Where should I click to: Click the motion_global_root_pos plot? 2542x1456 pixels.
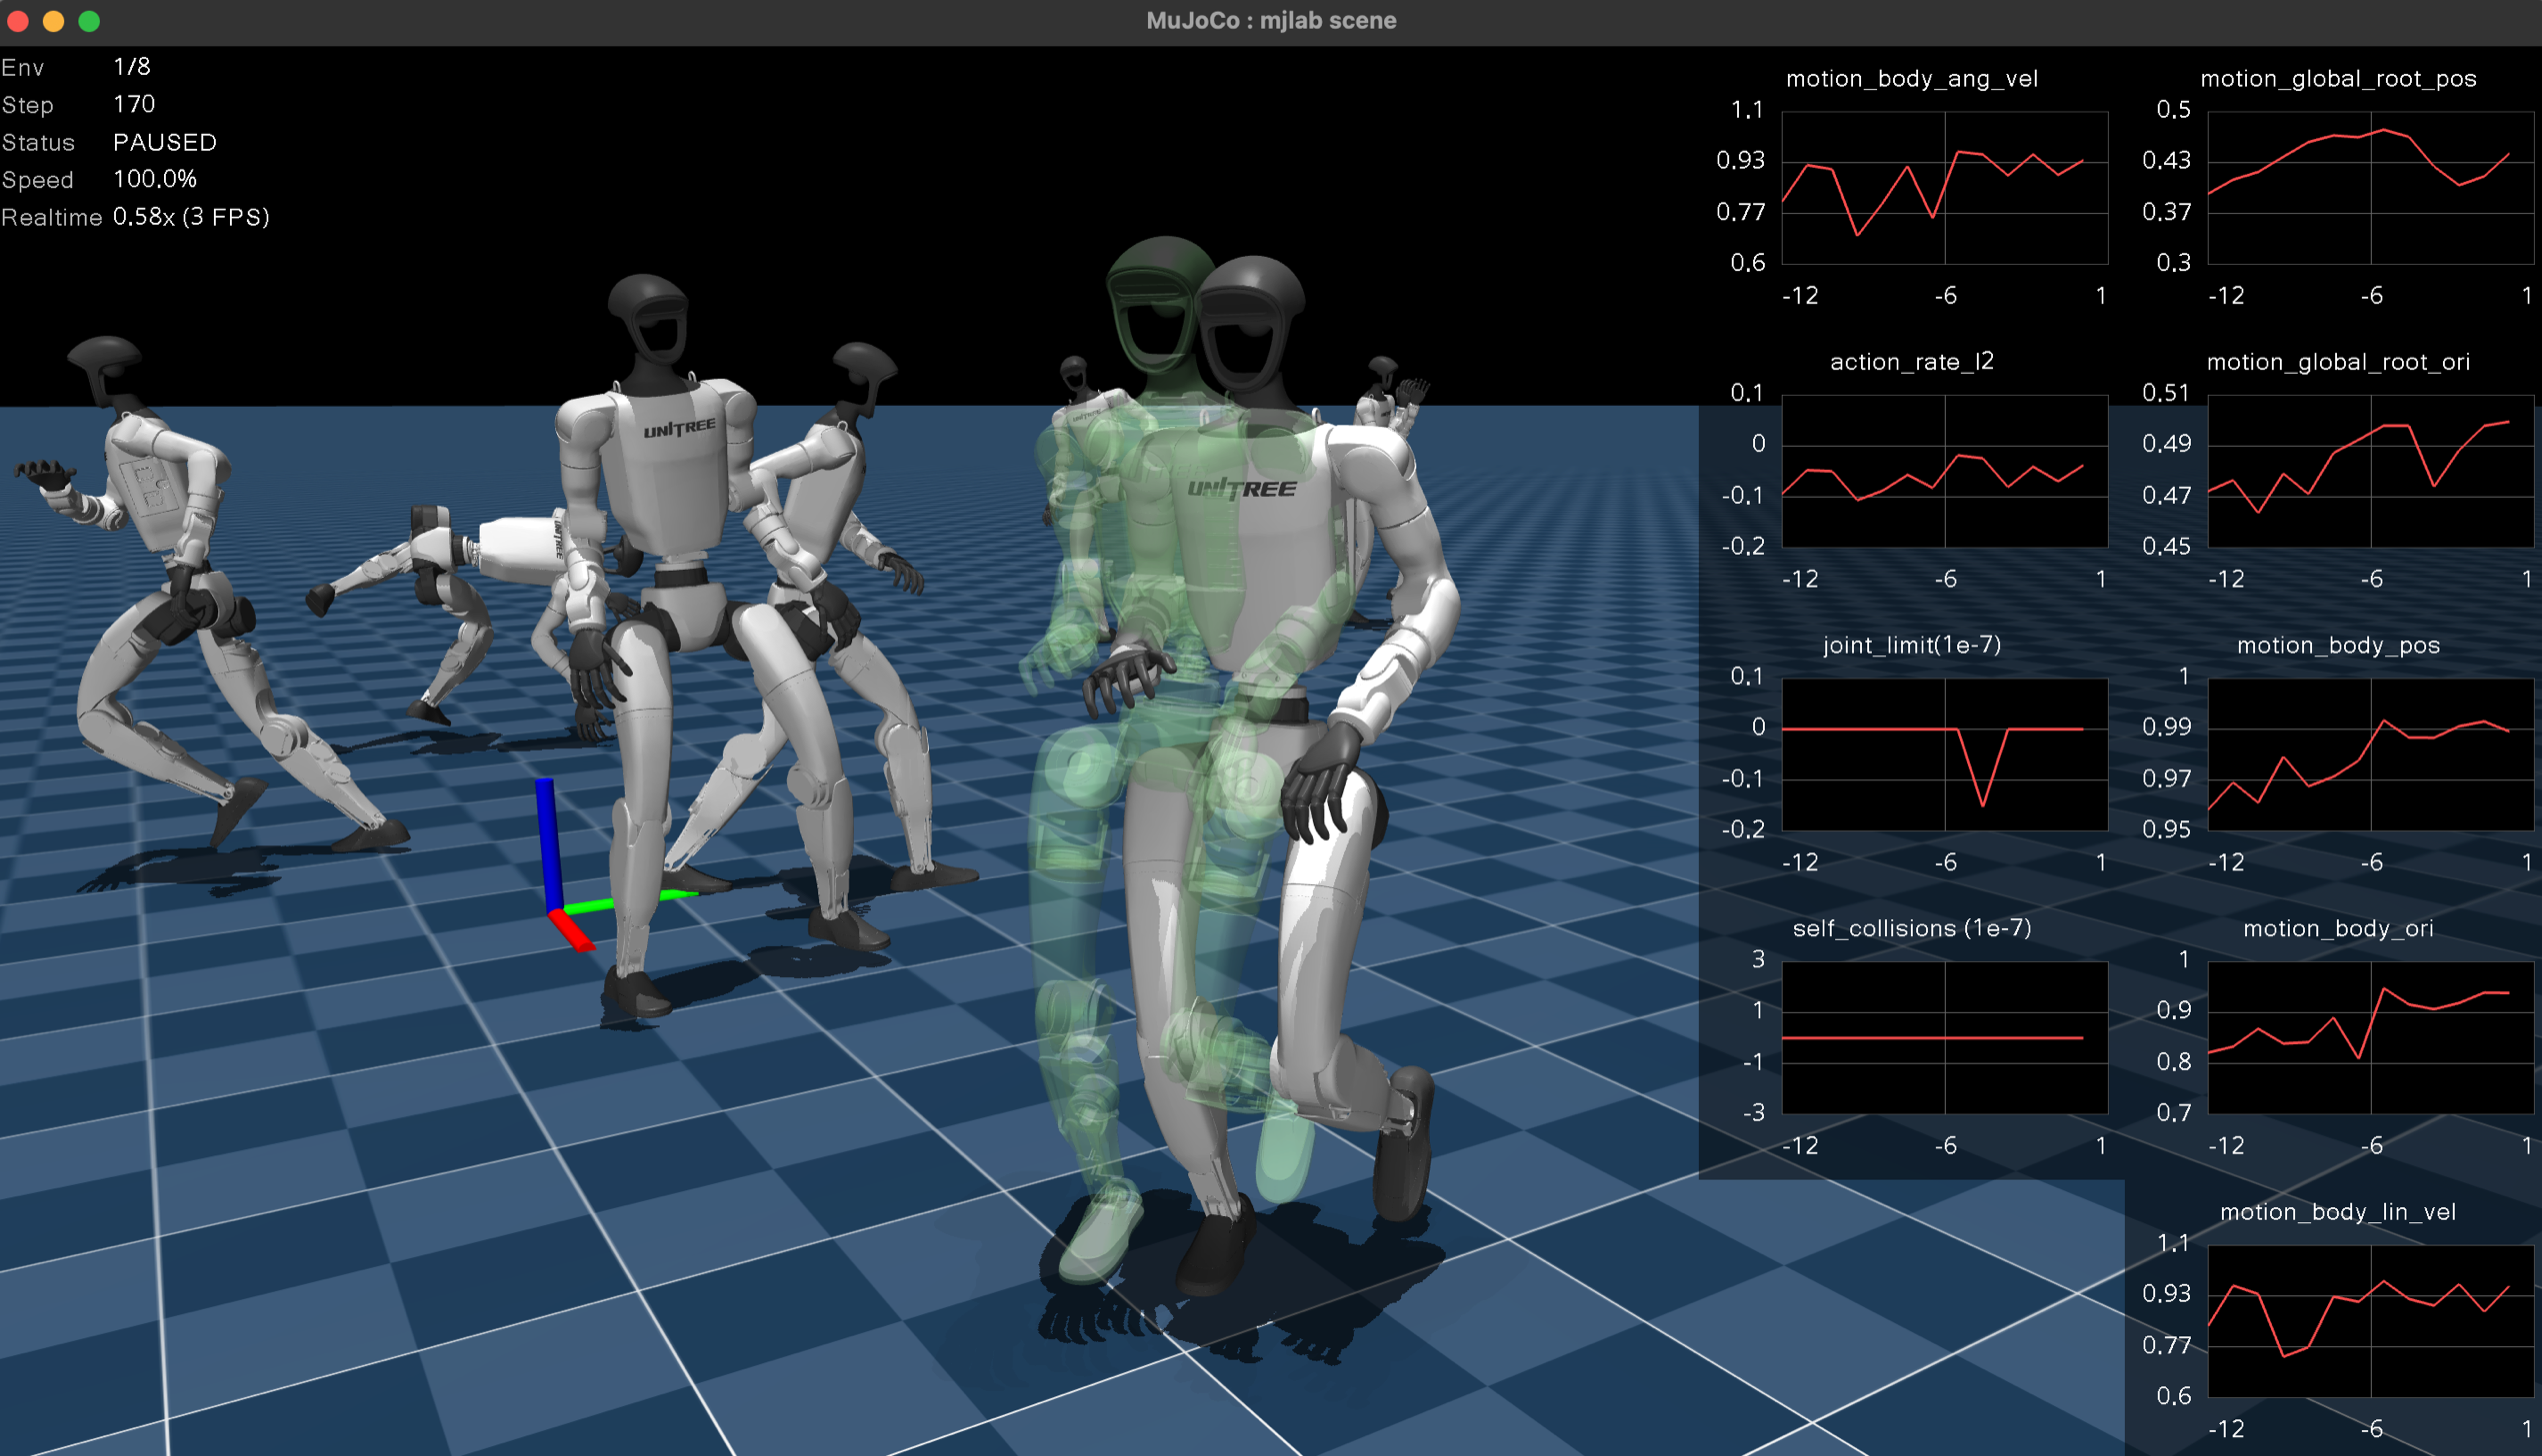pyautogui.click(x=2369, y=188)
